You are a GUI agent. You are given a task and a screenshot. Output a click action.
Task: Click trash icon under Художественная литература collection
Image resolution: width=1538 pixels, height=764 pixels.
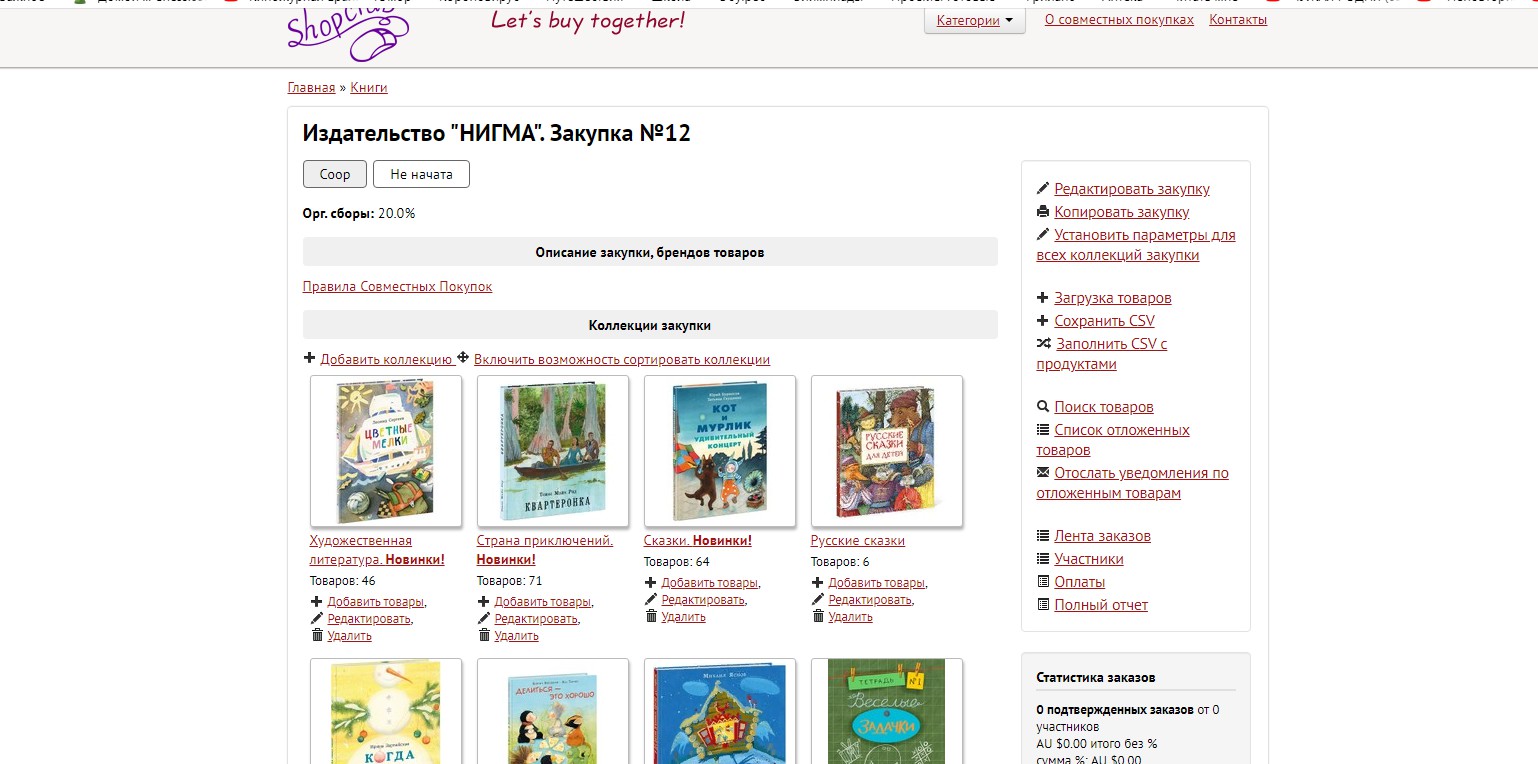[x=317, y=634]
